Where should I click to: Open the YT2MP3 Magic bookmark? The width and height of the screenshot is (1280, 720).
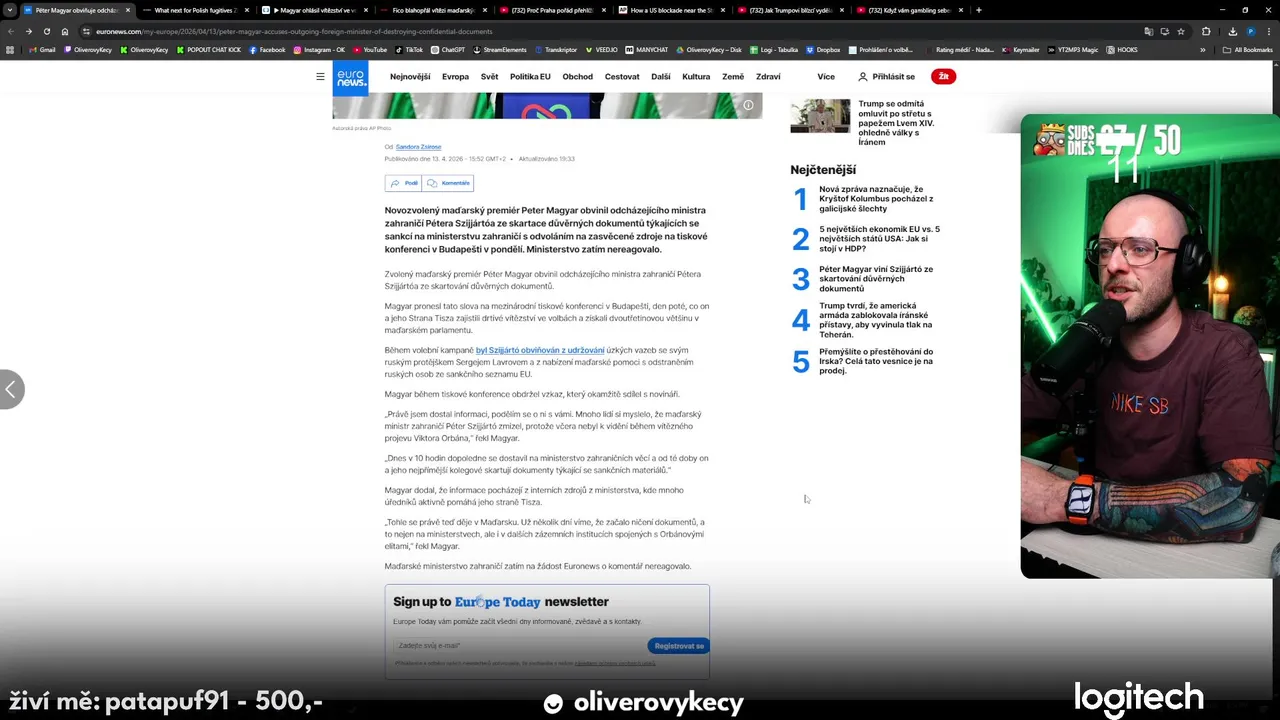click(x=1072, y=49)
